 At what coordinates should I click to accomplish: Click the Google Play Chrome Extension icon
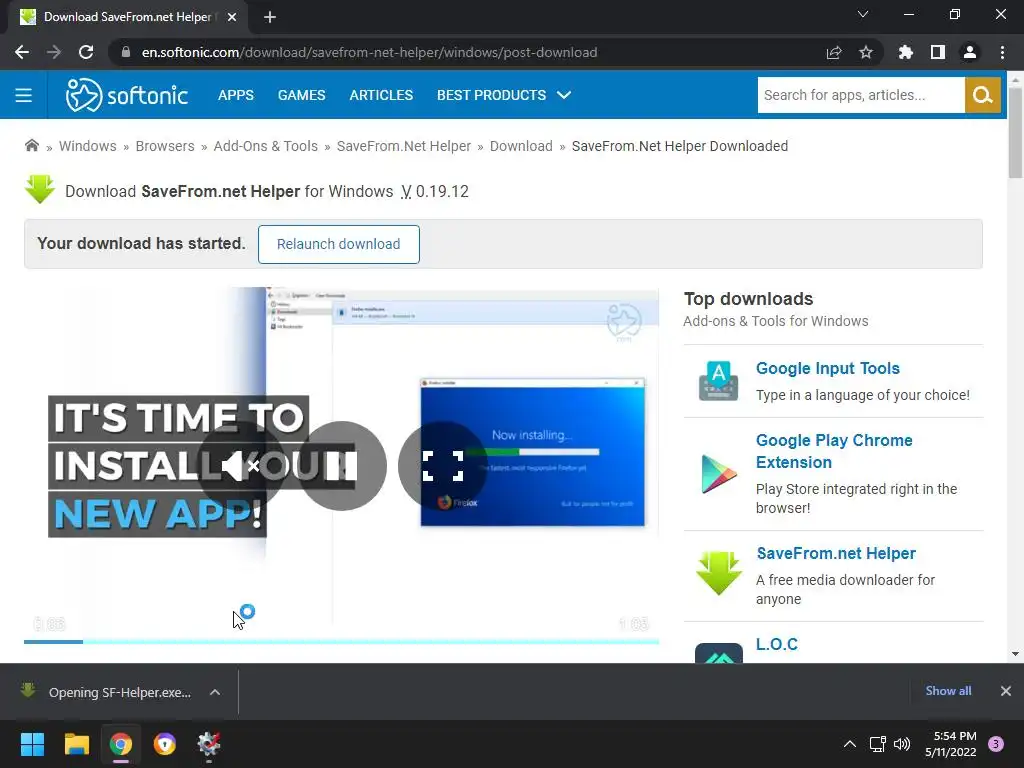point(718,473)
